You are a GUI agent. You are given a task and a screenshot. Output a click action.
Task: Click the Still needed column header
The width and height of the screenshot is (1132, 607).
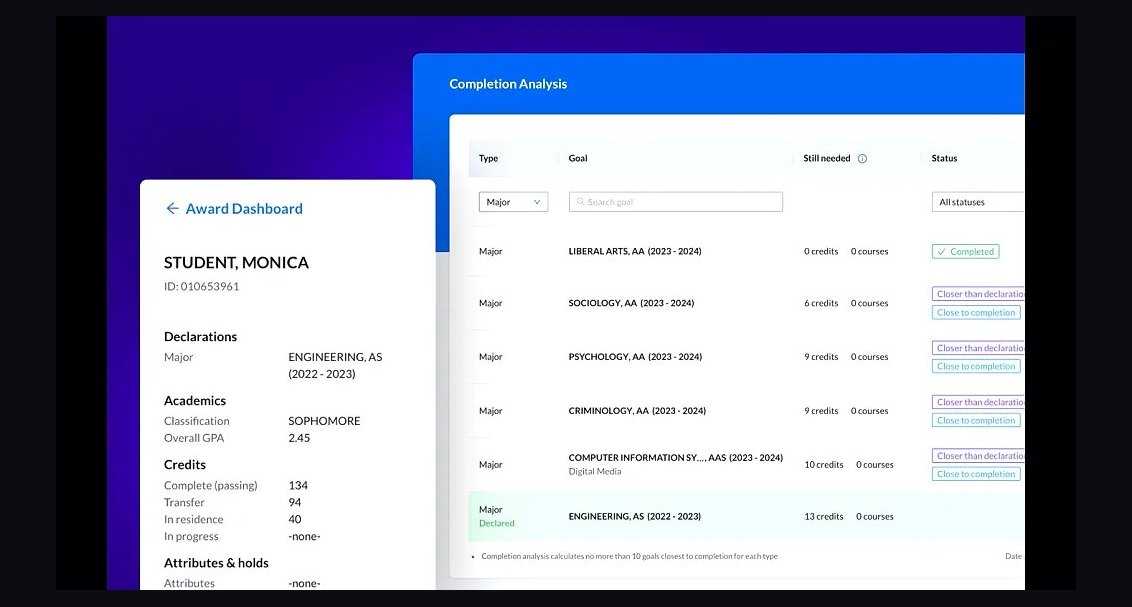tap(827, 158)
